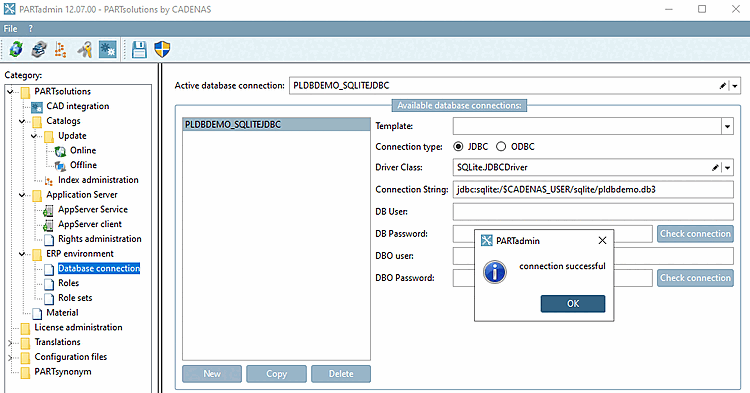Viewport: 750px width, 393px height.
Task: Collapse the Application Server tree node
Action: [22, 195]
